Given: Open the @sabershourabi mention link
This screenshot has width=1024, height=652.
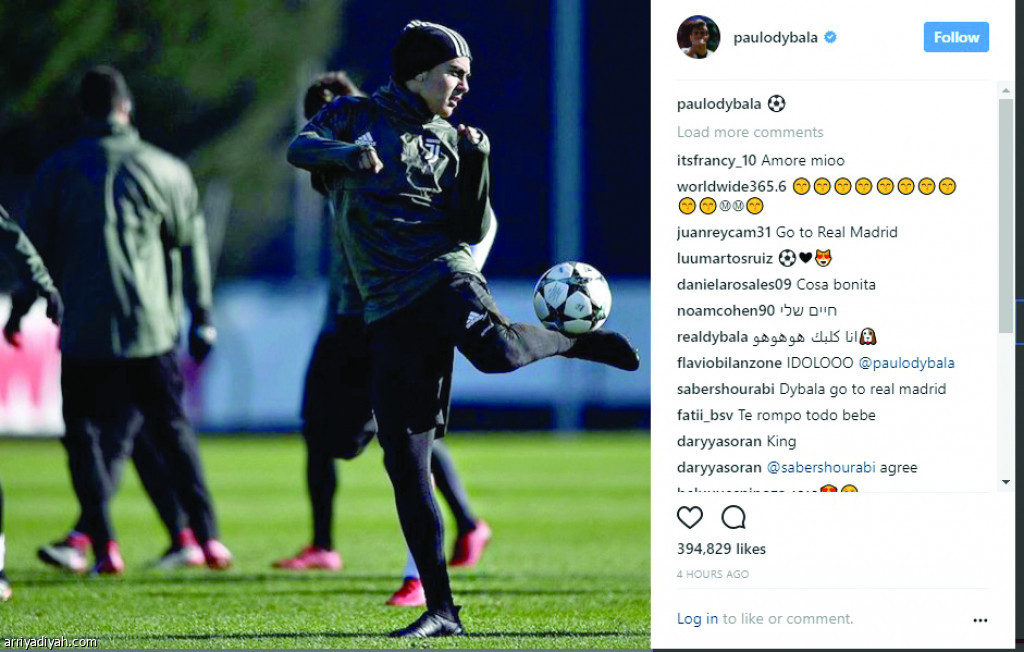Looking at the screenshot, I should (x=820, y=468).
